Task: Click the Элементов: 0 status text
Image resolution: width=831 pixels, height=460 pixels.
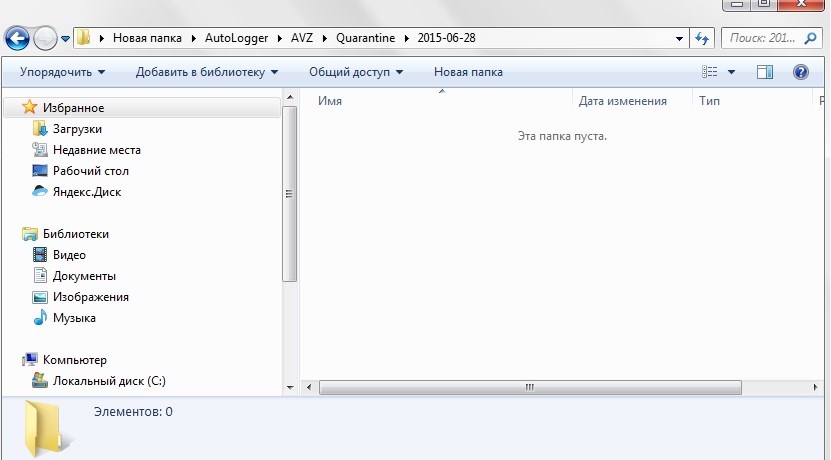Action: pyautogui.click(x=133, y=412)
